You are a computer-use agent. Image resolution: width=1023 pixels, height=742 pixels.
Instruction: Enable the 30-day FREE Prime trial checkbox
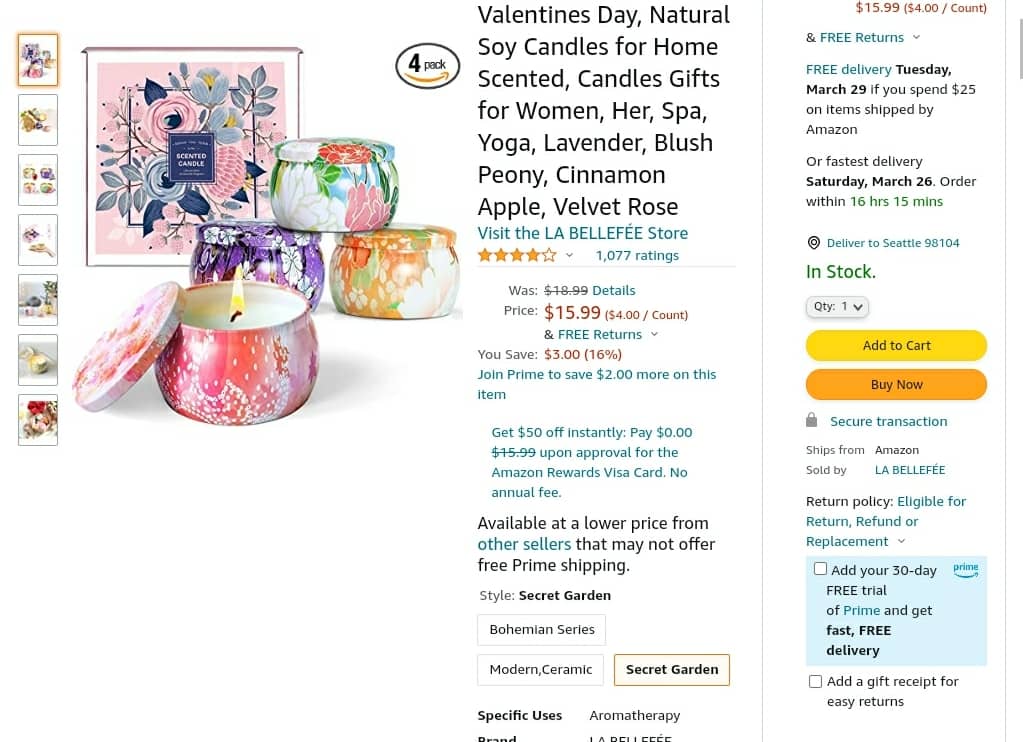click(820, 568)
